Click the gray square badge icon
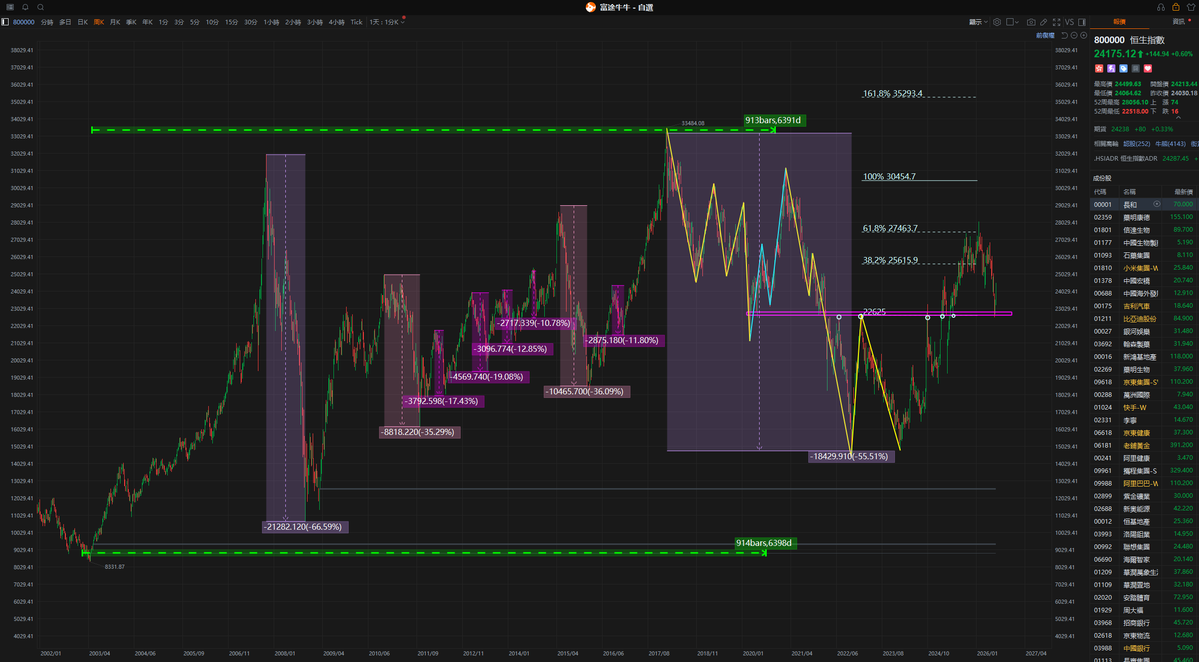The width and height of the screenshot is (1199, 662). (1136, 68)
